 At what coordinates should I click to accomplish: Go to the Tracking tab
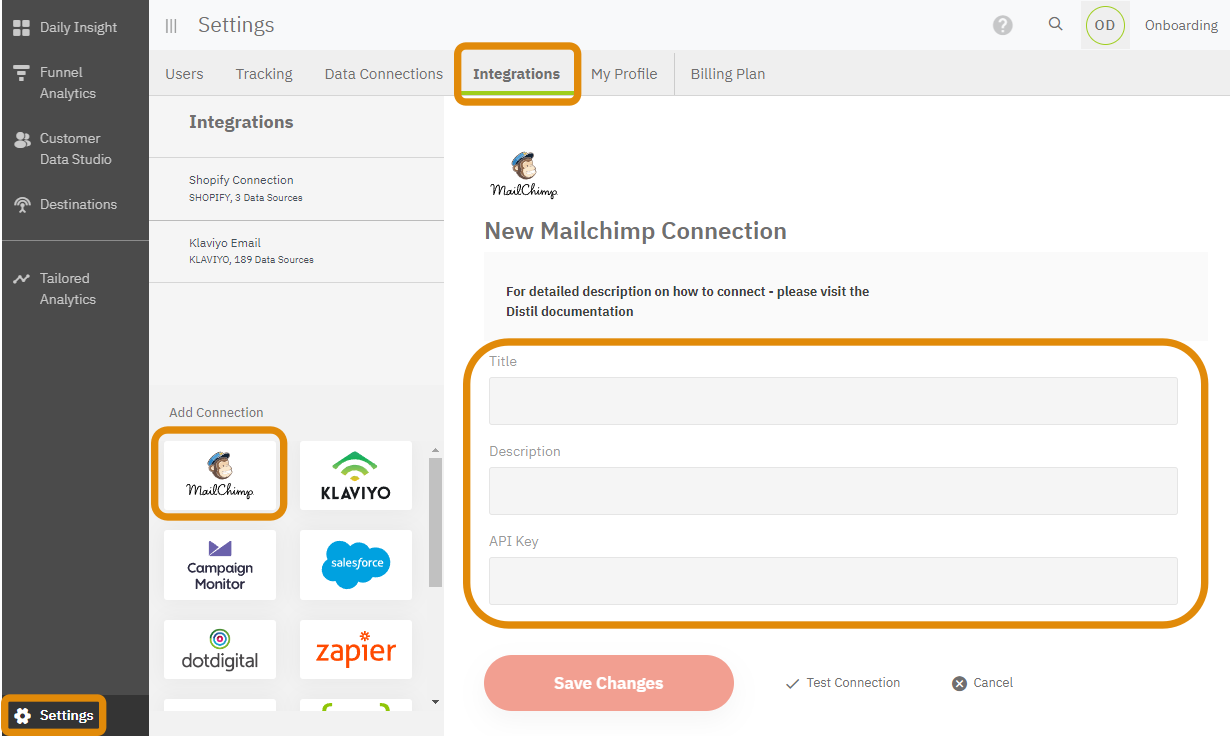(x=264, y=74)
